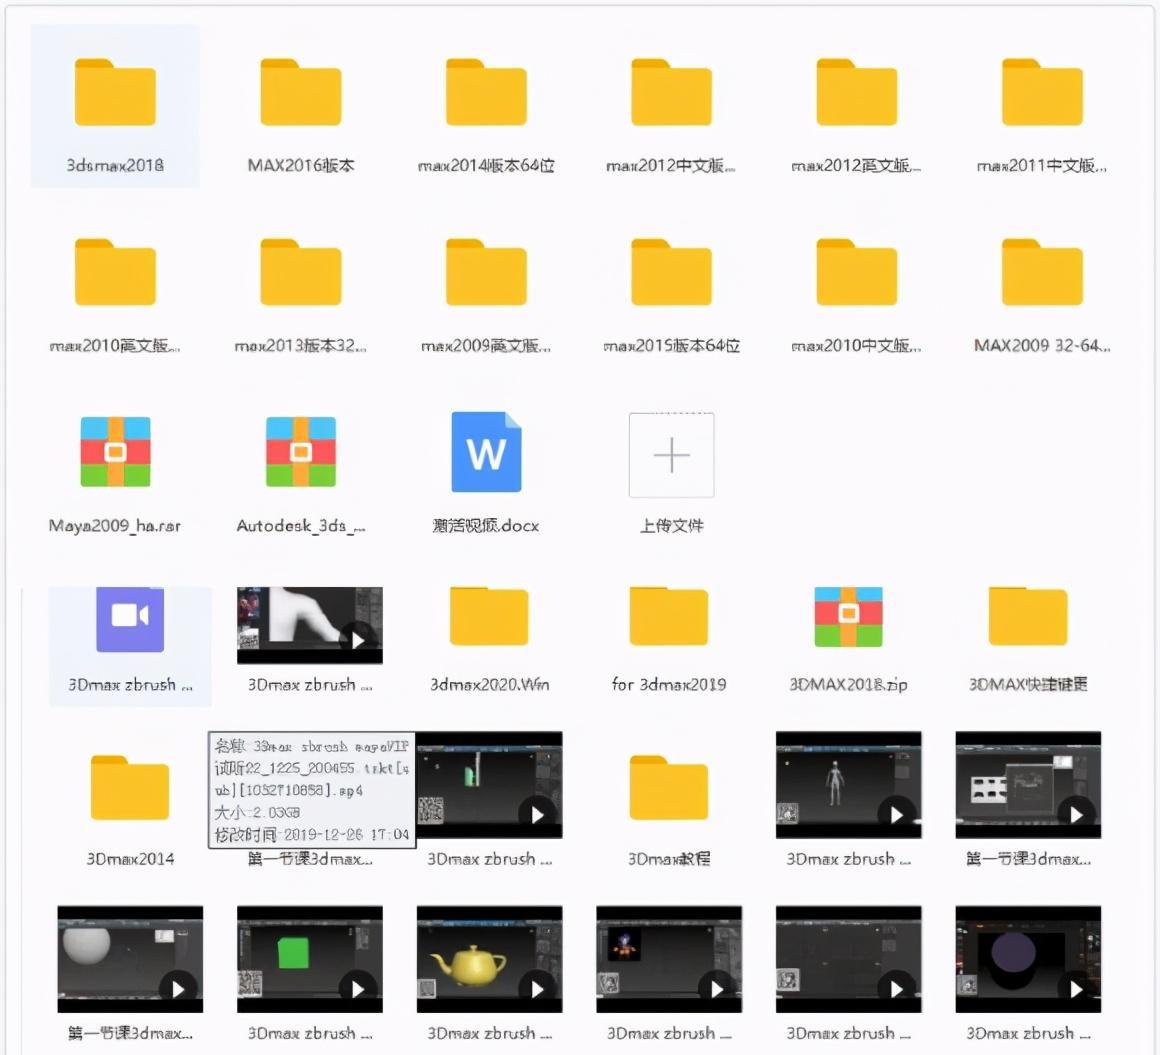Click the folder name text "MAX2016版本"

[x=301, y=165]
